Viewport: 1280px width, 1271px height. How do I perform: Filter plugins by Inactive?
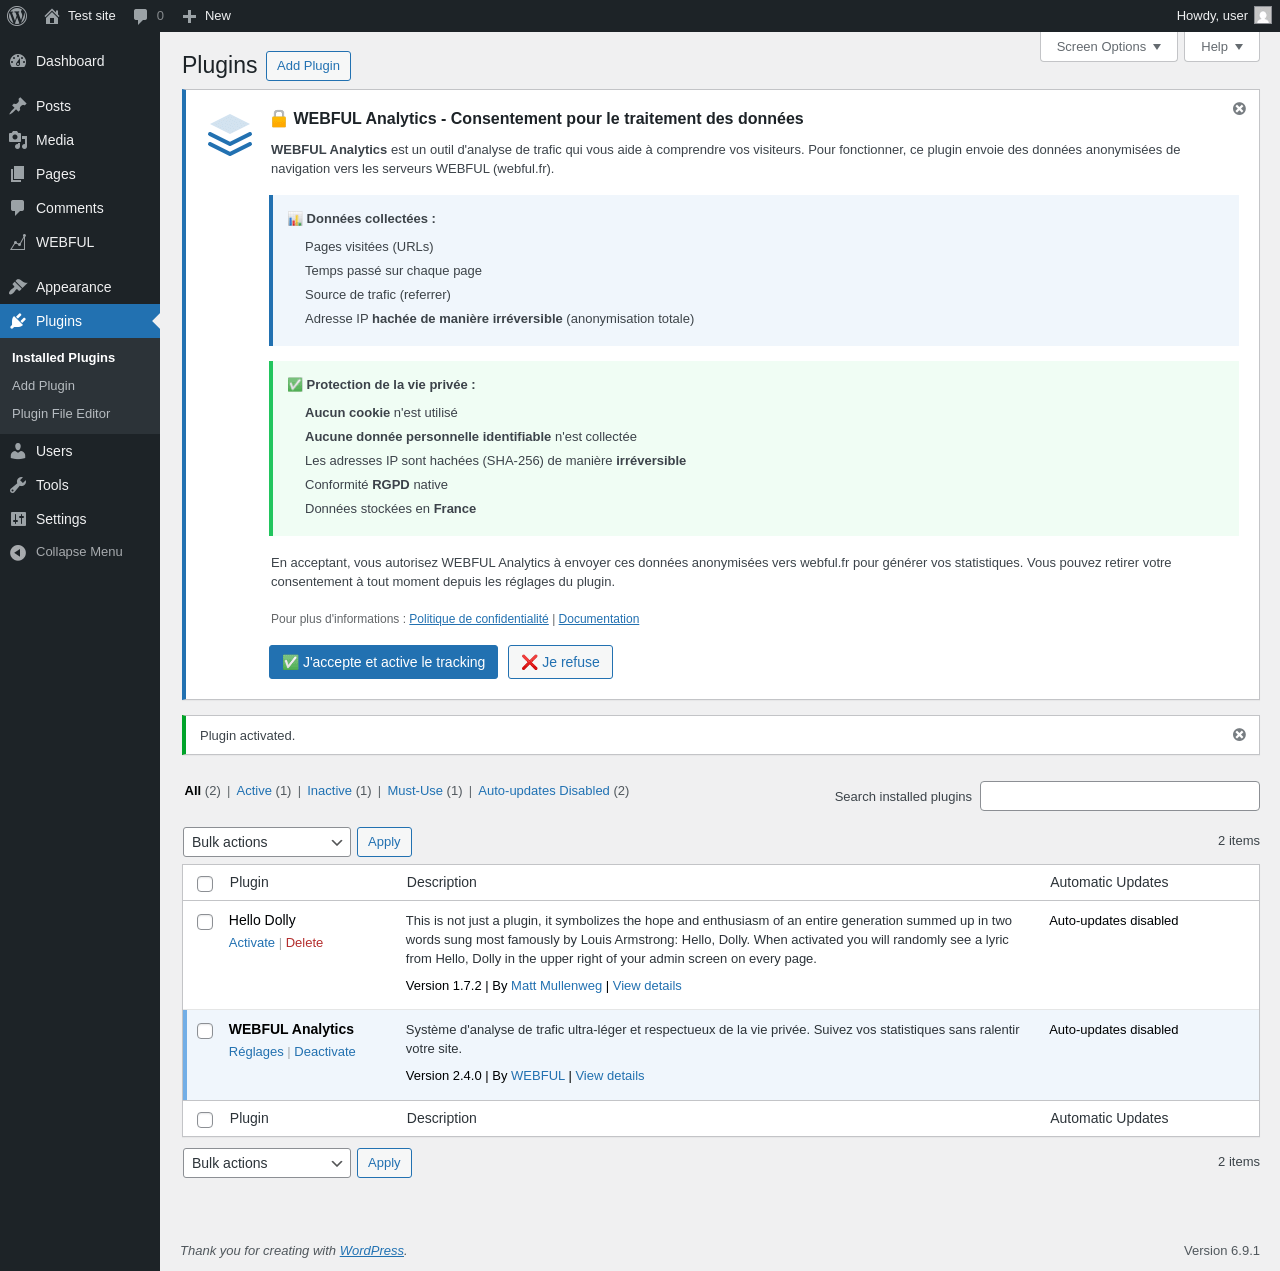[329, 791]
